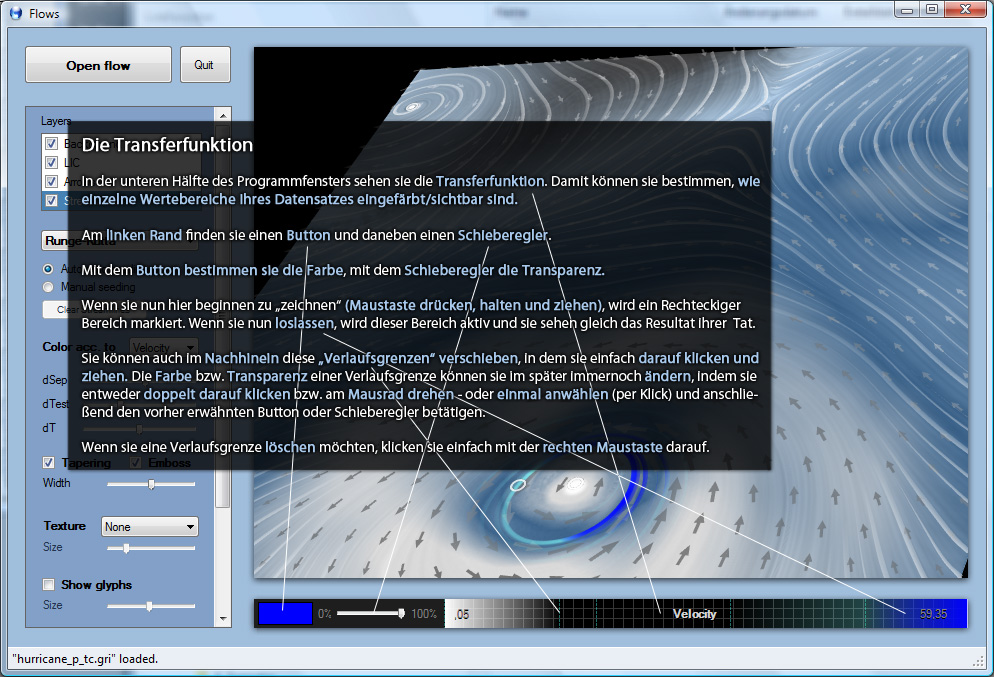Open the Color acc. to Velocity dropdown

[x=164, y=347]
